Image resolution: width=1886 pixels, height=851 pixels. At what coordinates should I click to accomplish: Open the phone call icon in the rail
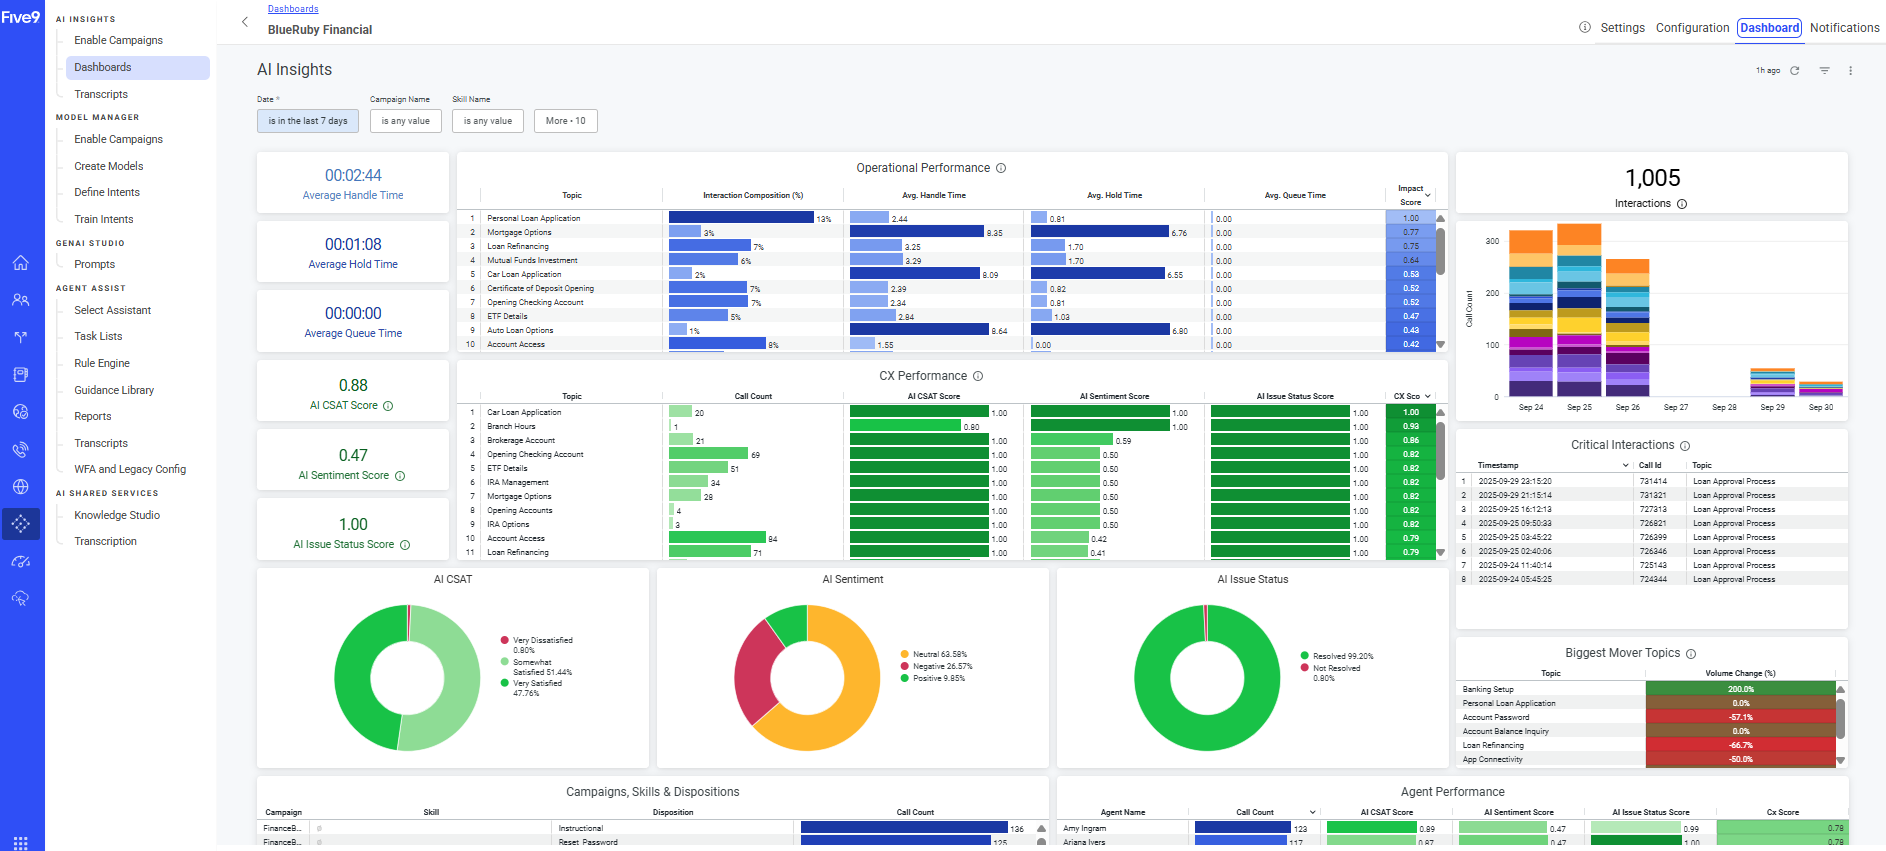point(20,450)
